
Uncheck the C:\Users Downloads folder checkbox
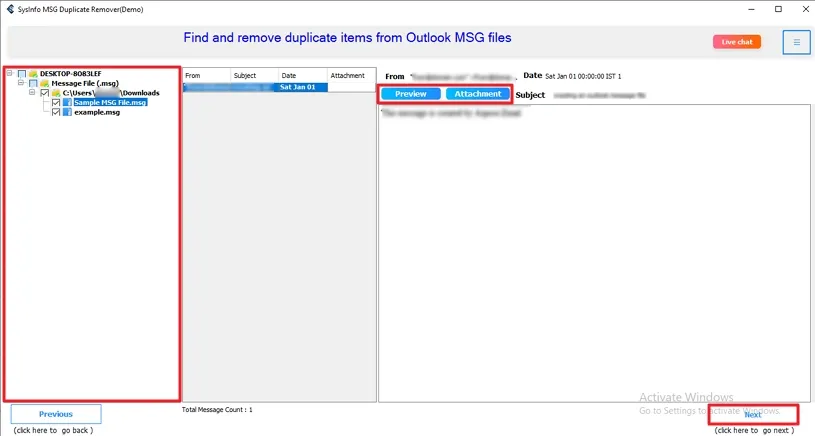coord(45,93)
